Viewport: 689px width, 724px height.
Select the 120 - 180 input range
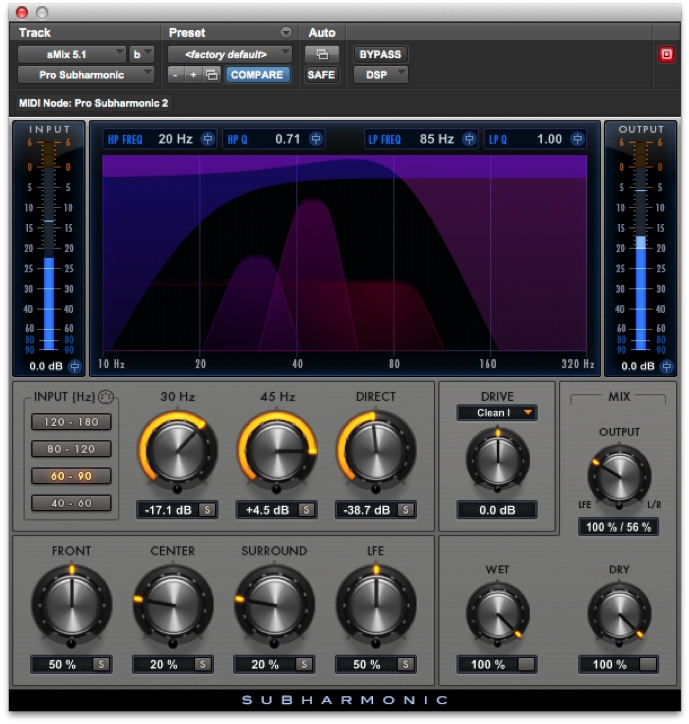[x=71, y=422]
